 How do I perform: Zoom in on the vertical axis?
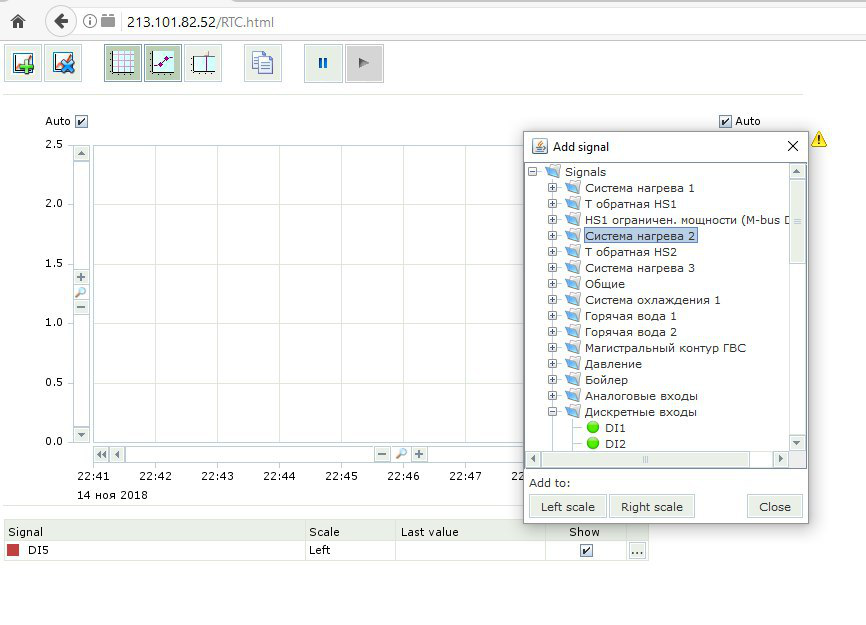click(x=81, y=277)
